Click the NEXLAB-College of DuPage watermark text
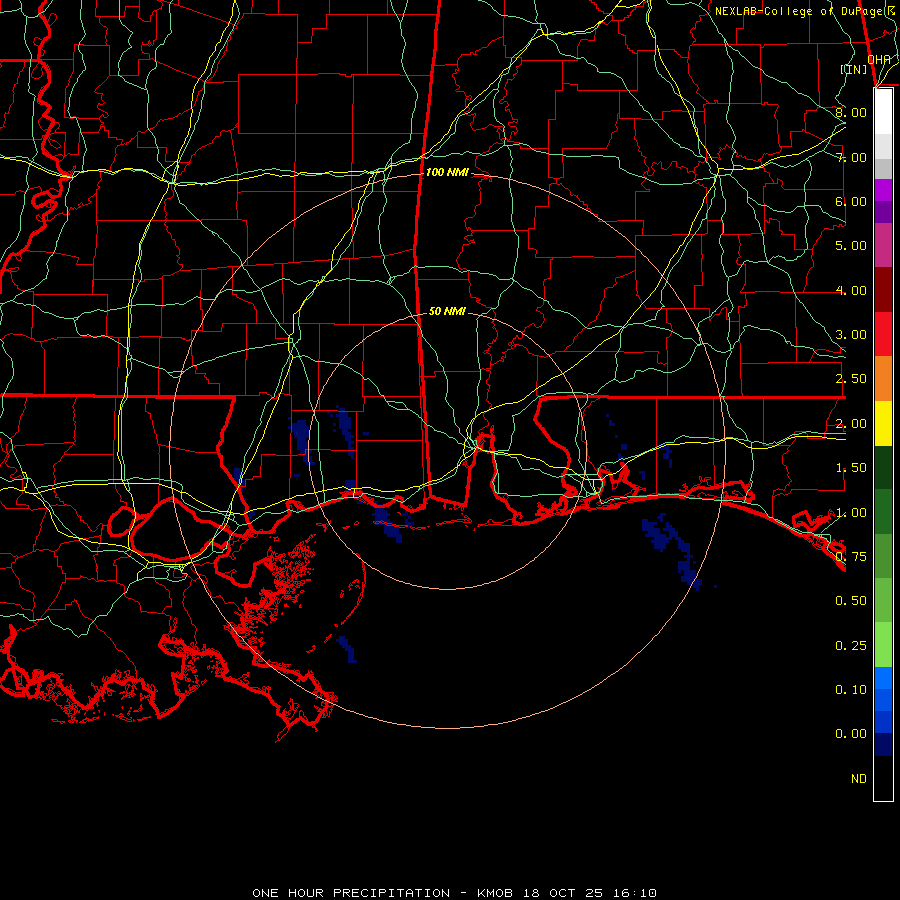This screenshot has height=900, width=900. tap(805, 11)
